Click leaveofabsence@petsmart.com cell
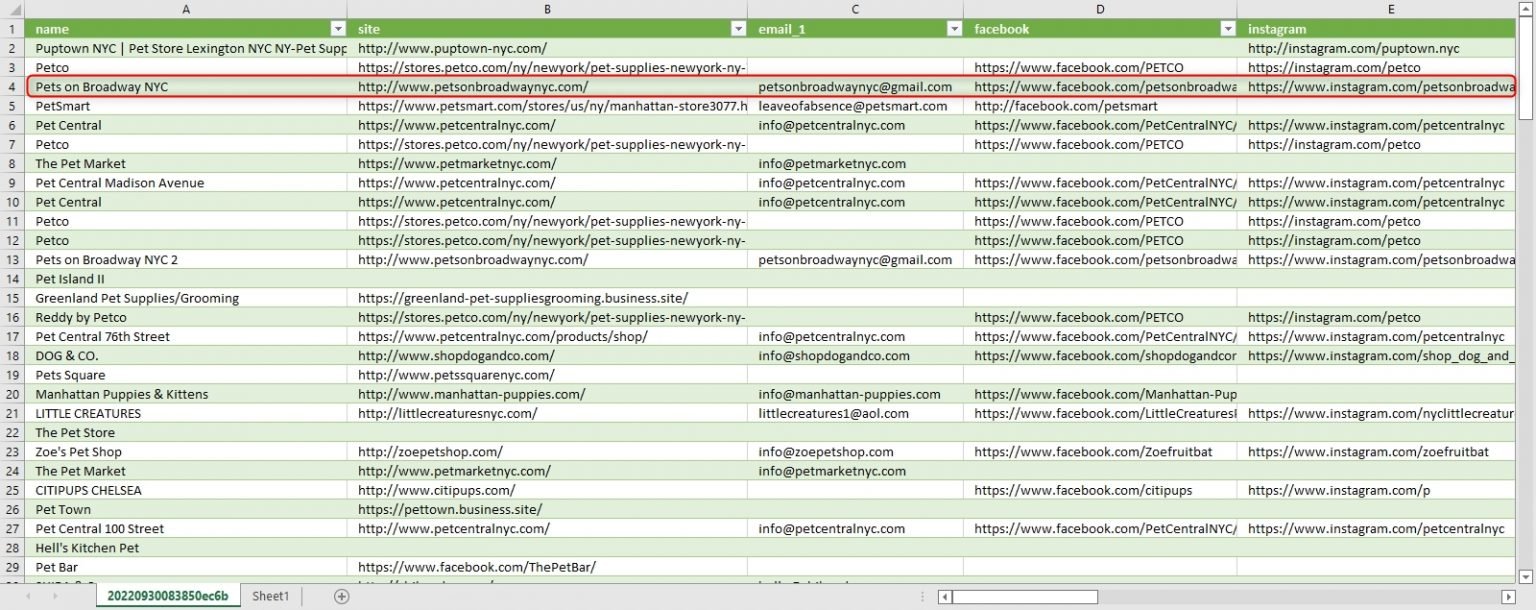This screenshot has height=610, width=1536. [856, 106]
